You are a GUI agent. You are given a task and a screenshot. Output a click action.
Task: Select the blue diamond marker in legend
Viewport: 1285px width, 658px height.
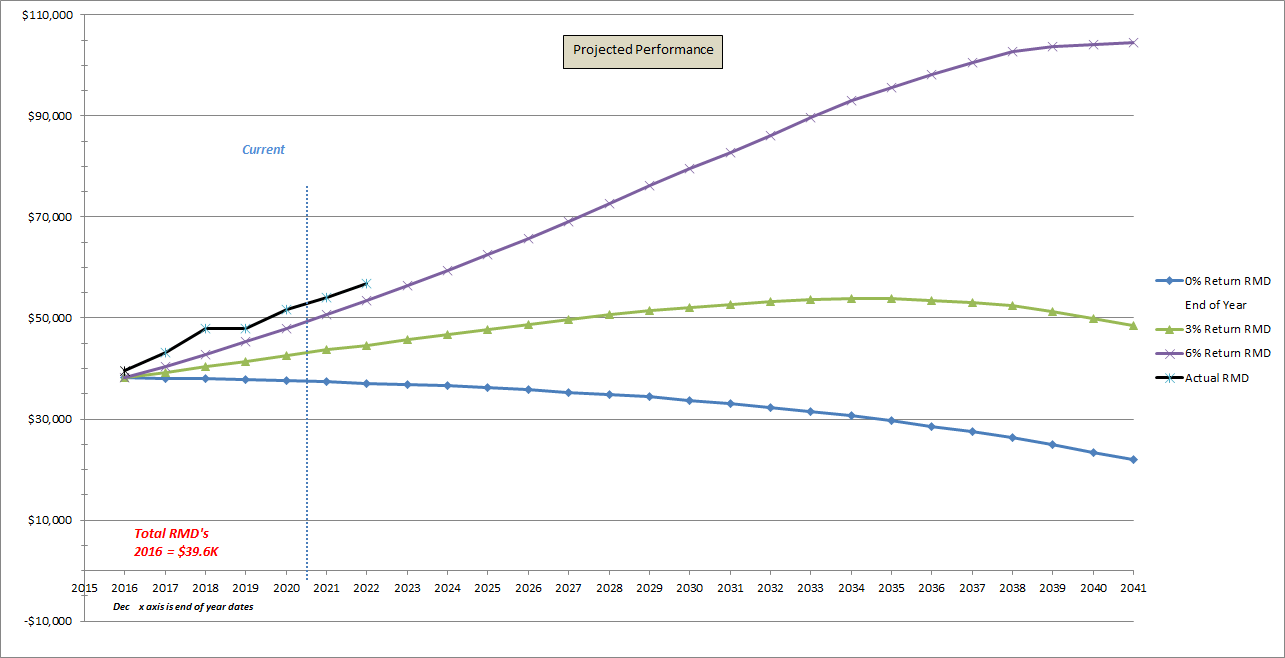(x=1169, y=281)
